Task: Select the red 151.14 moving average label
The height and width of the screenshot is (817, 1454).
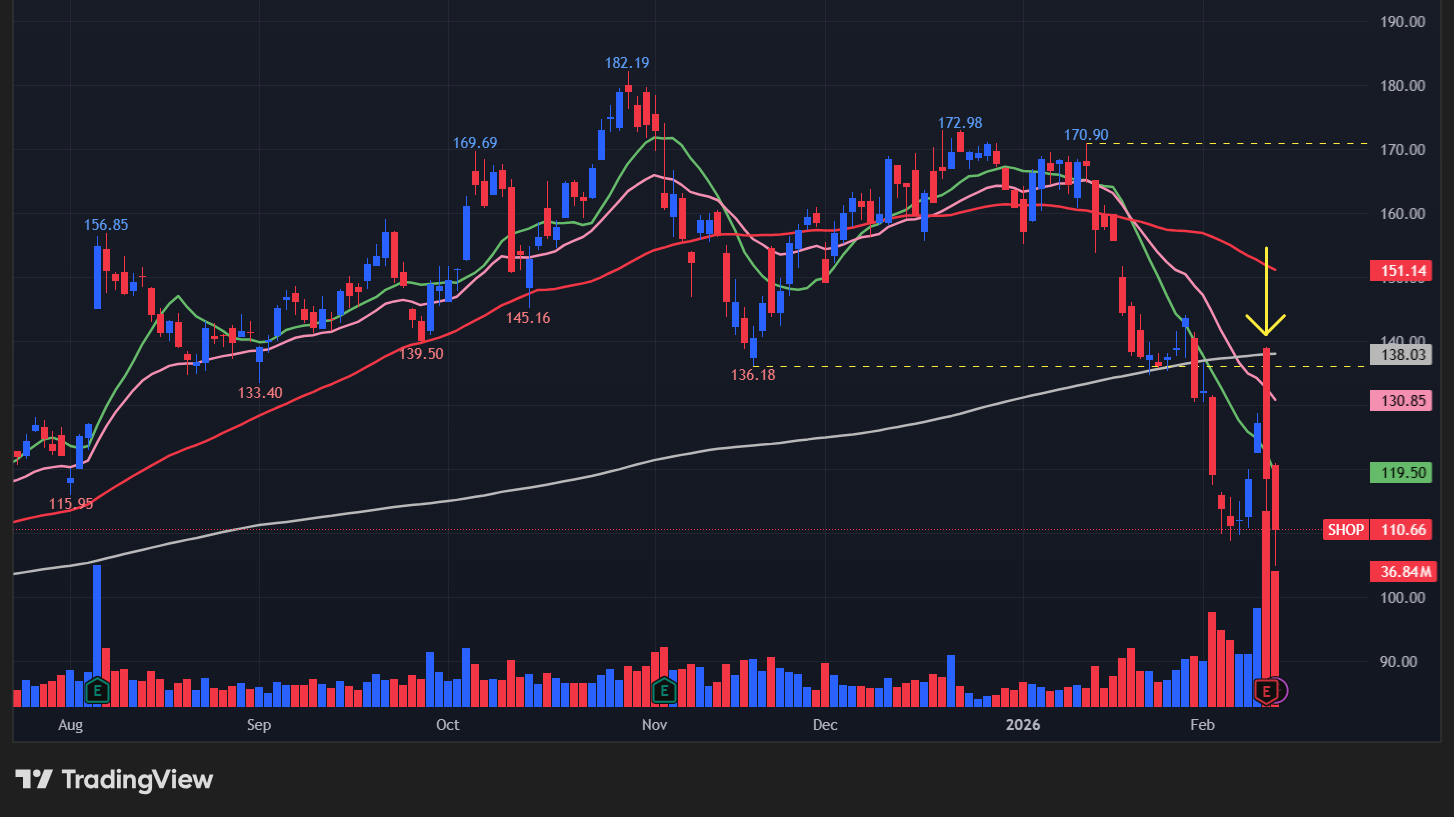Action: (1403, 271)
